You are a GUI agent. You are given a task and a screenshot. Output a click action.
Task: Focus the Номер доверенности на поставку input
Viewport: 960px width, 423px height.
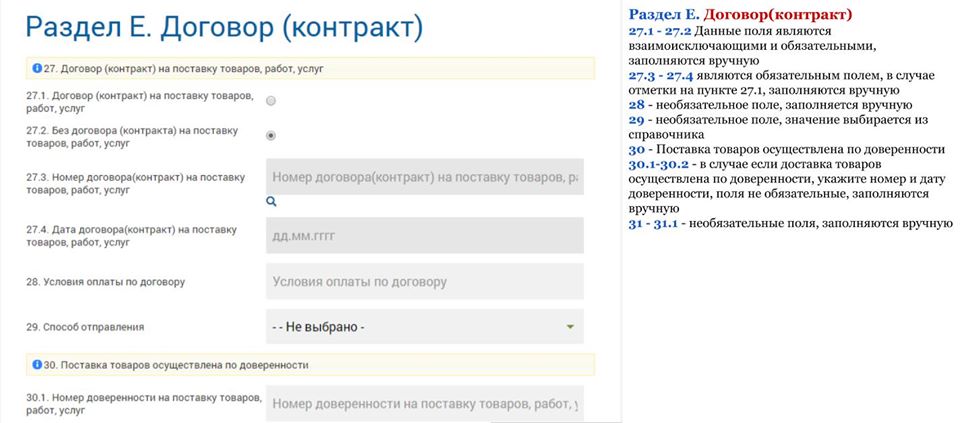pyautogui.click(x=425, y=403)
